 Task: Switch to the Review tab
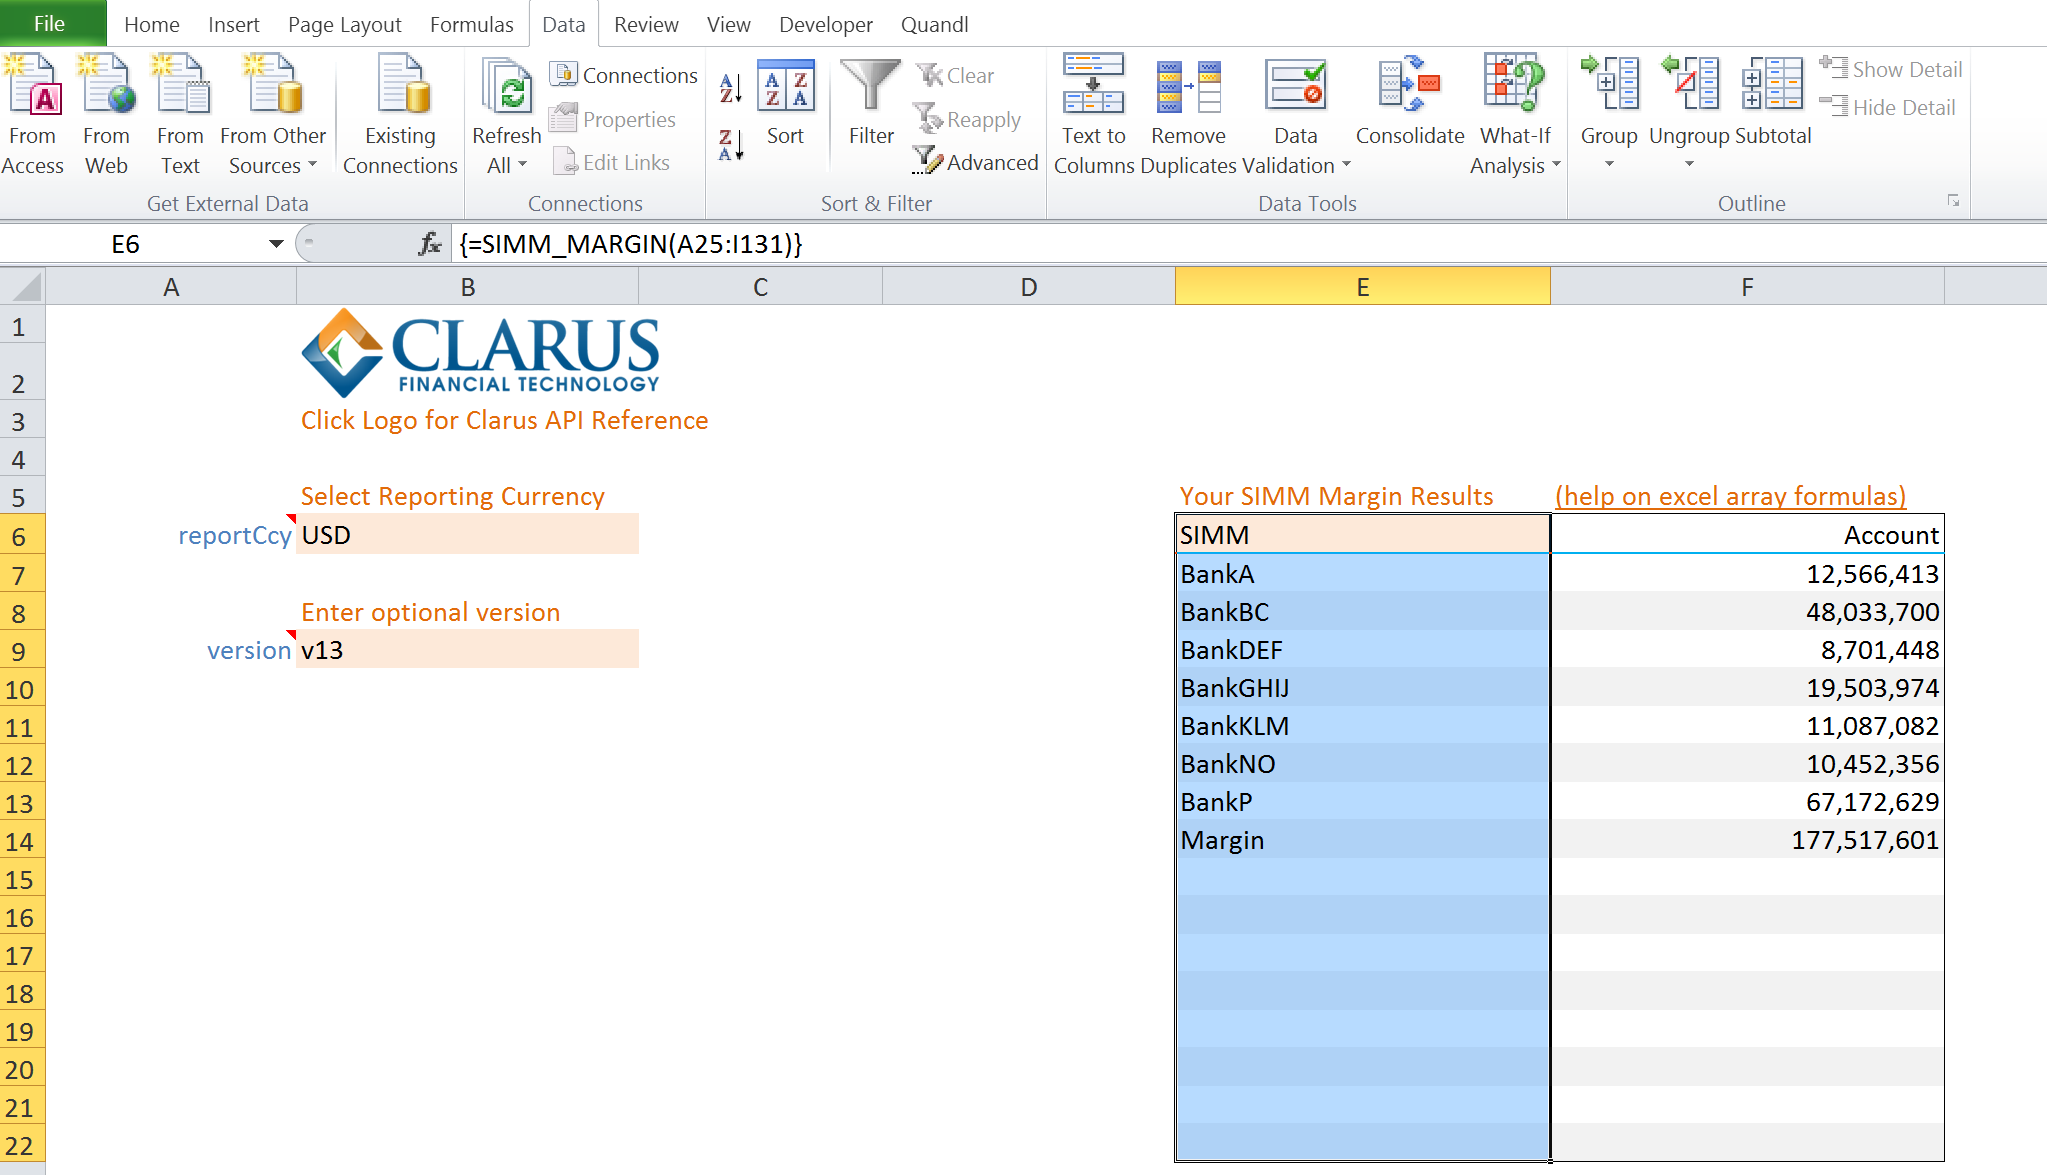(x=646, y=24)
